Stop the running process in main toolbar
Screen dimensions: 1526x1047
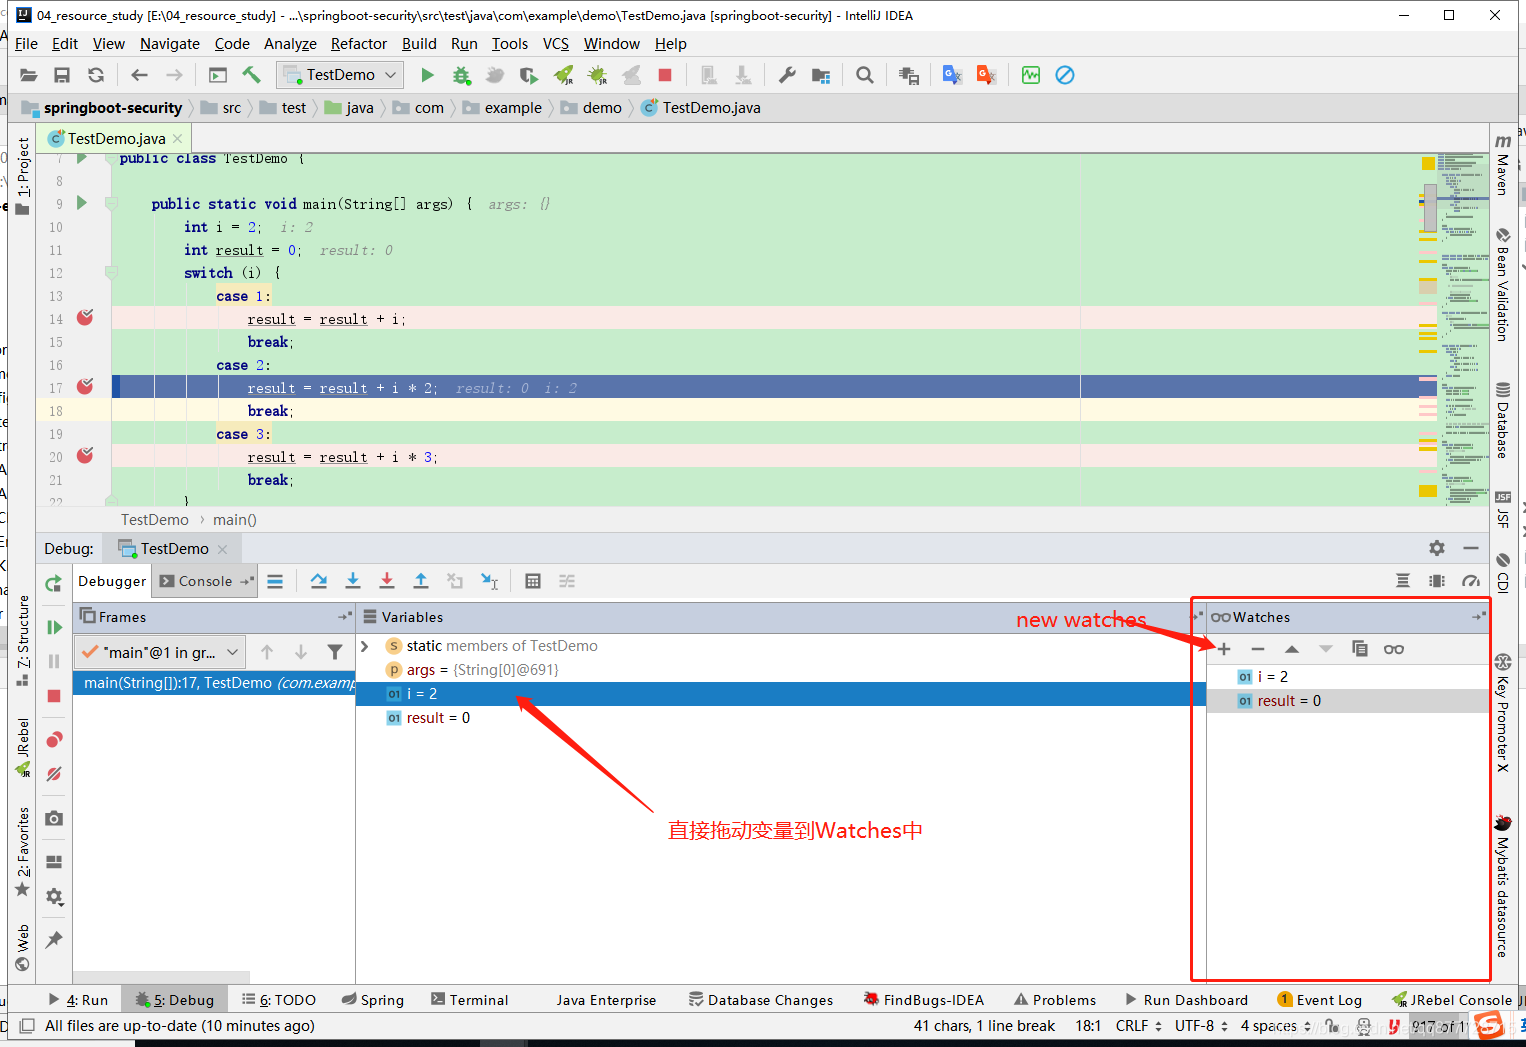(x=665, y=75)
